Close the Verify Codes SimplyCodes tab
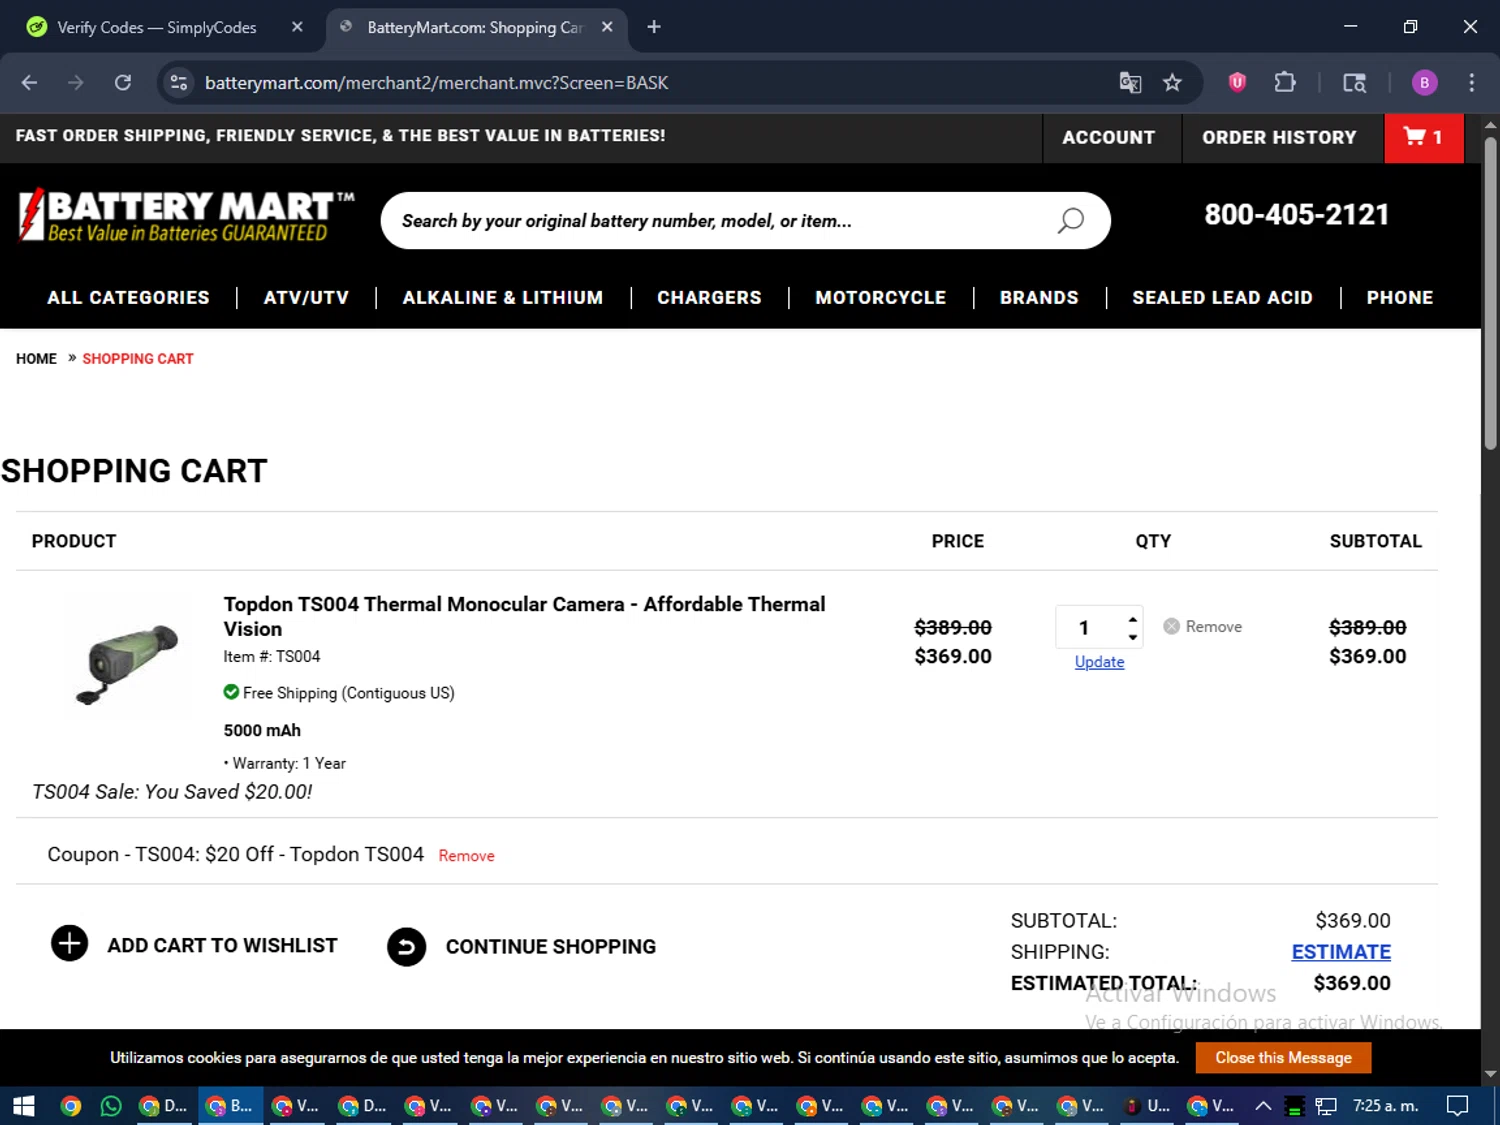1500x1125 pixels. point(297,27)
